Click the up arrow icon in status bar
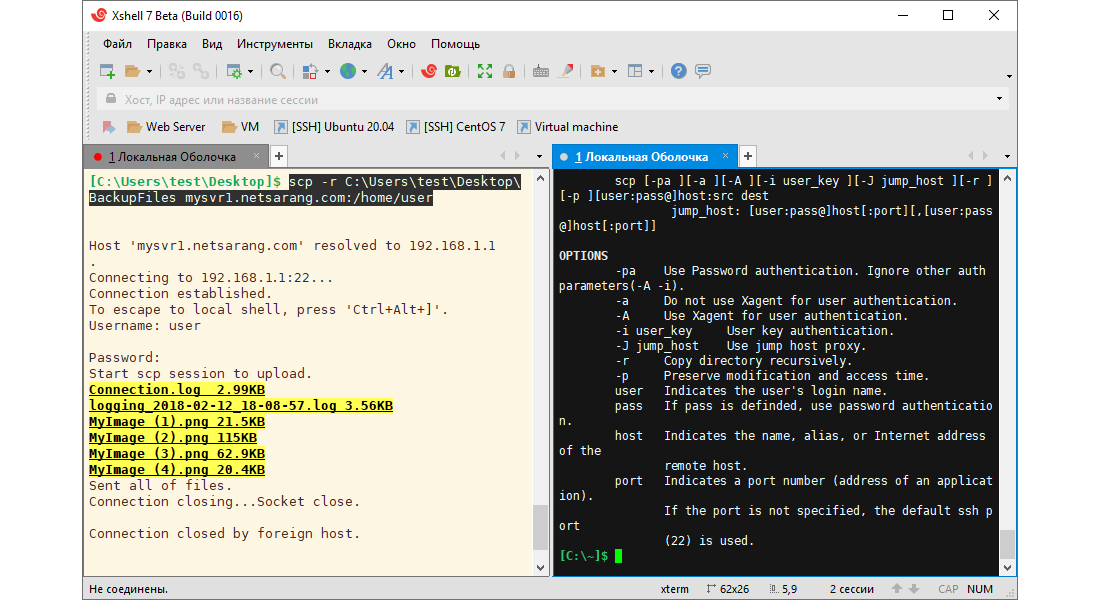Screen dimensions: 1100x600 pyautogui.click(x=897, y=589)
